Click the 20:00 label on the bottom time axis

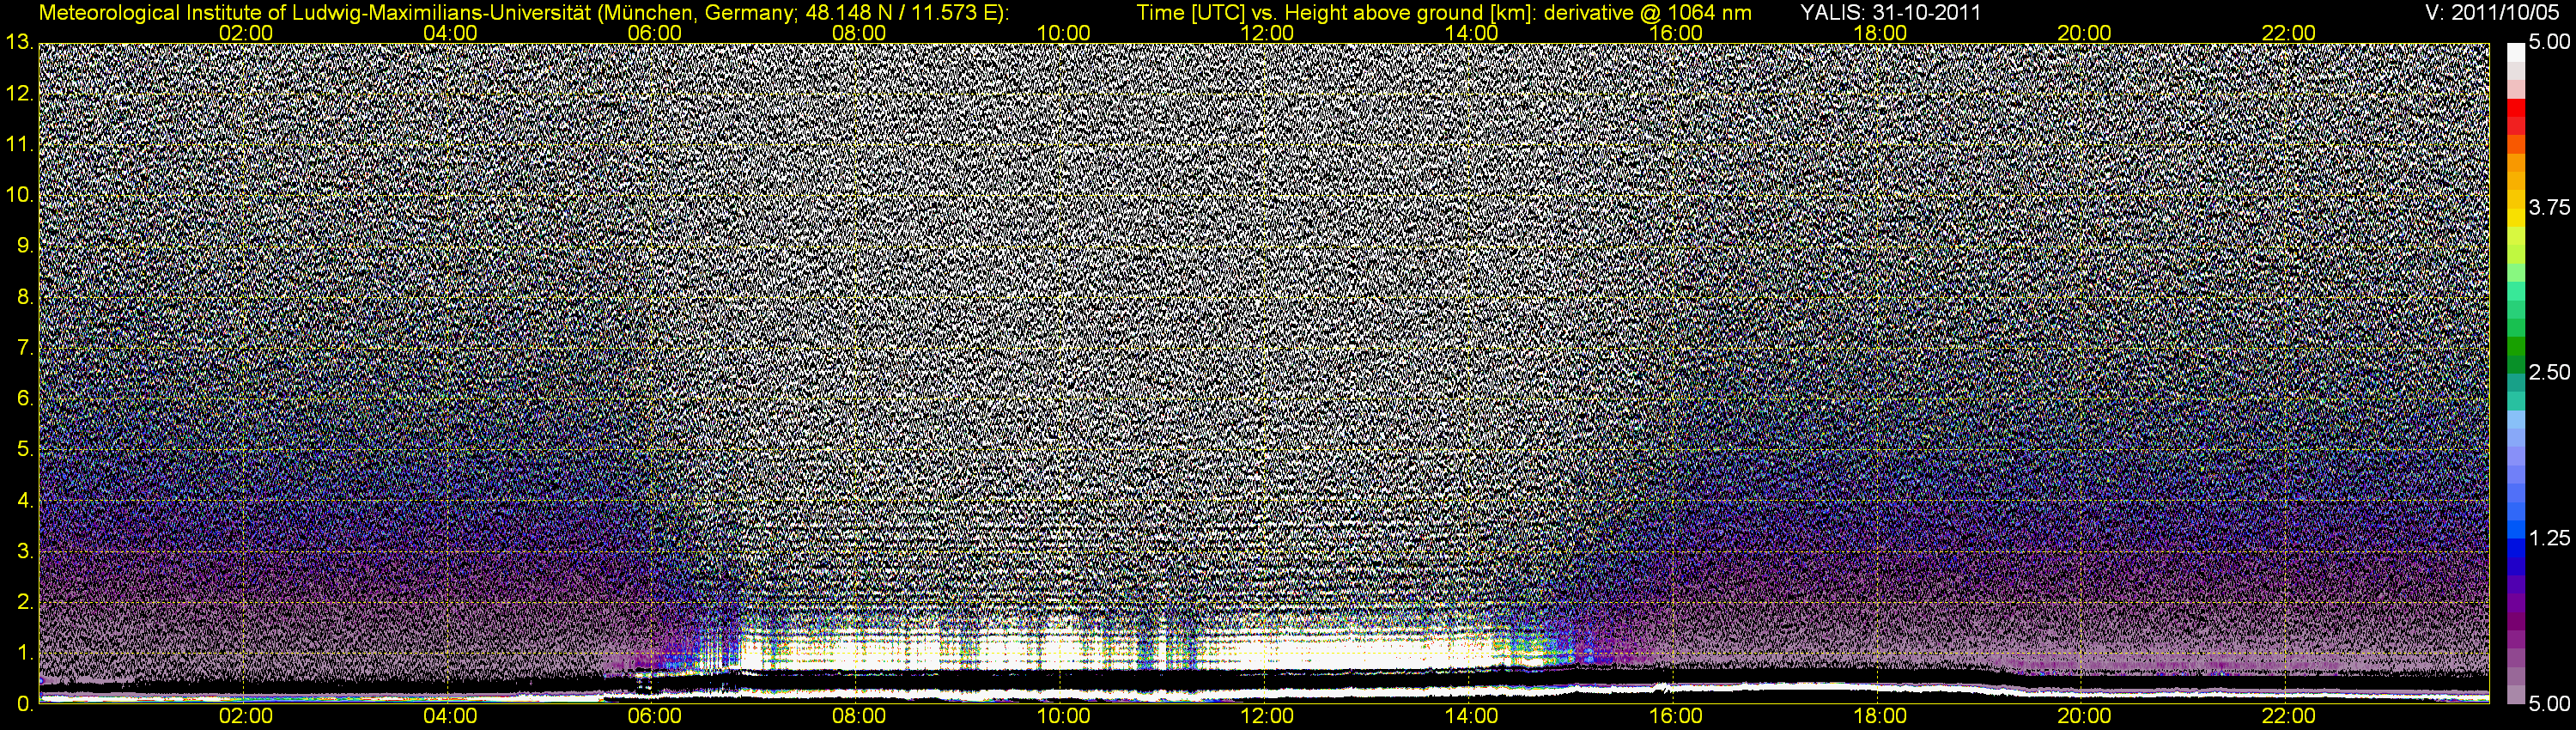2084,717
